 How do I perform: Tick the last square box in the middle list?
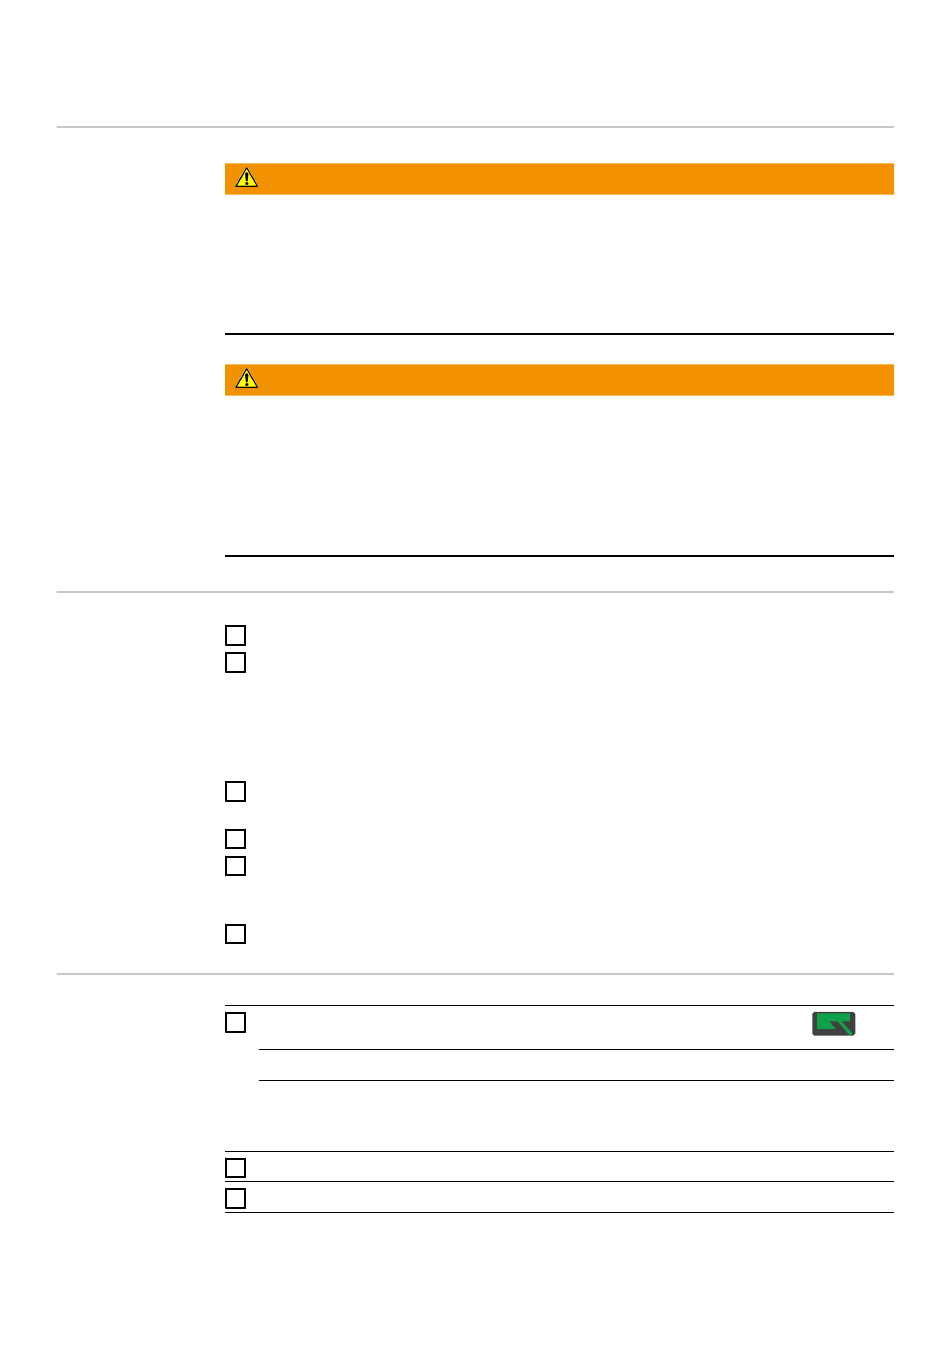(236, 933)
